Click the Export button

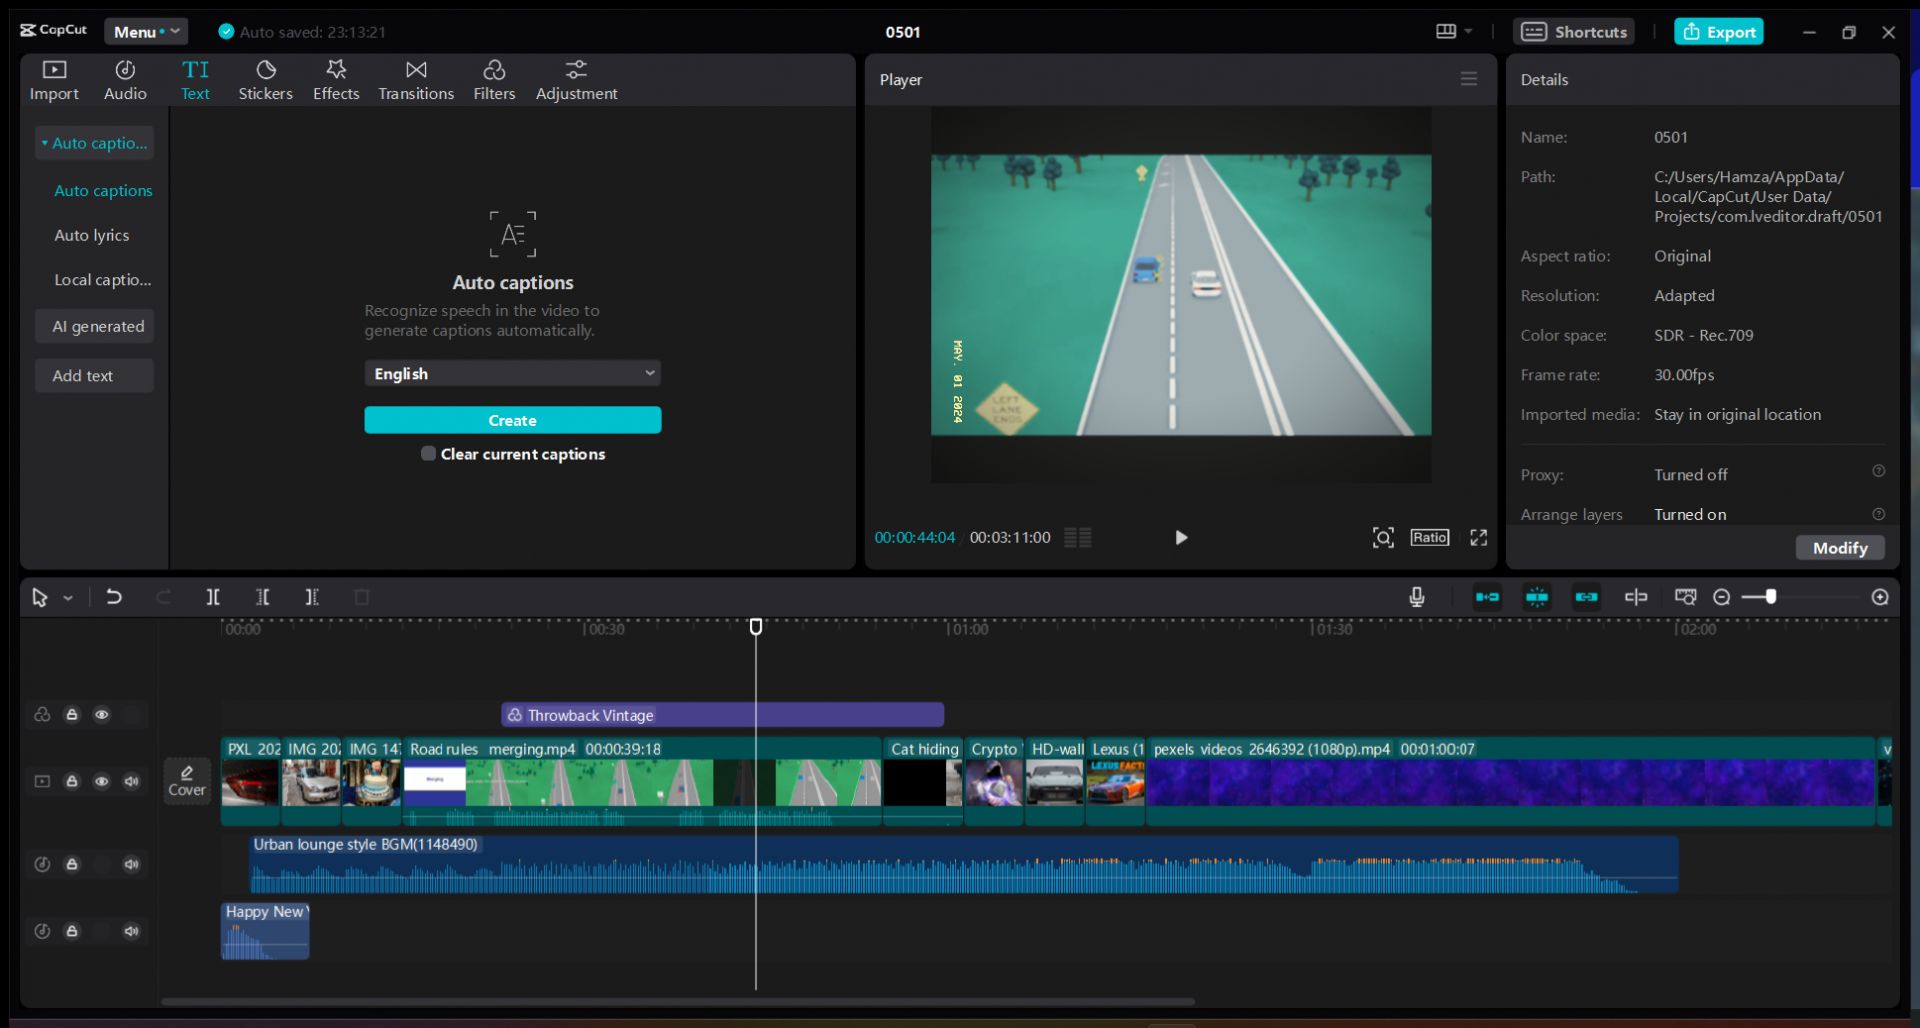coord(1719,32)
